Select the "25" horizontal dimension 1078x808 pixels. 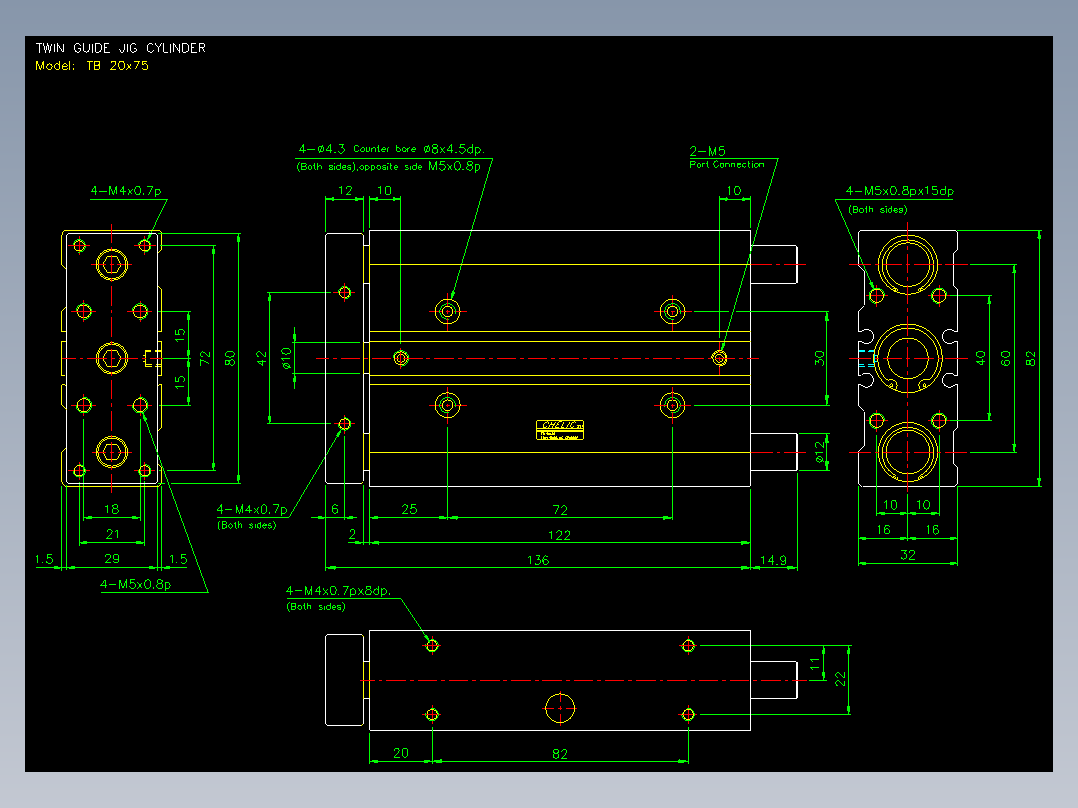(x=409, y=510)
